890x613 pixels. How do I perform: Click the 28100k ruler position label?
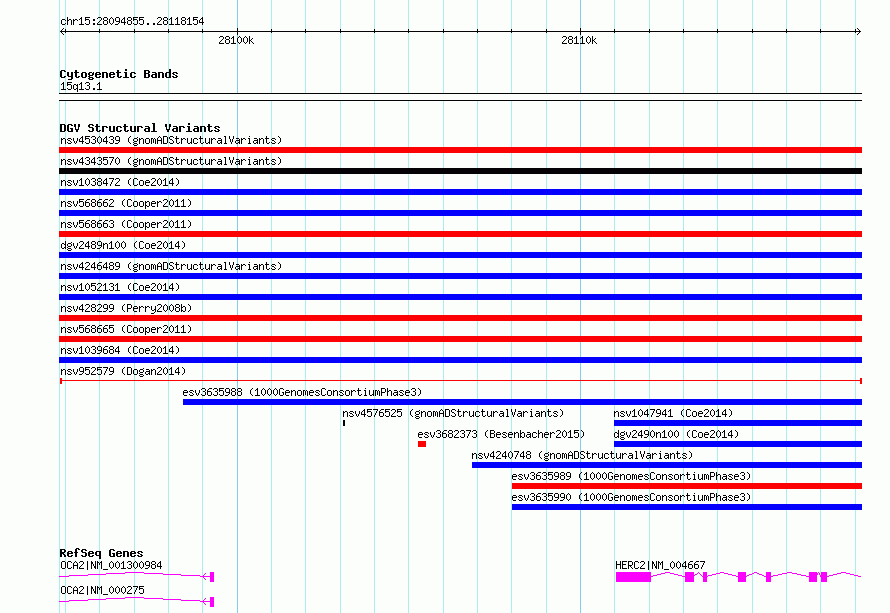pos(236,40)
